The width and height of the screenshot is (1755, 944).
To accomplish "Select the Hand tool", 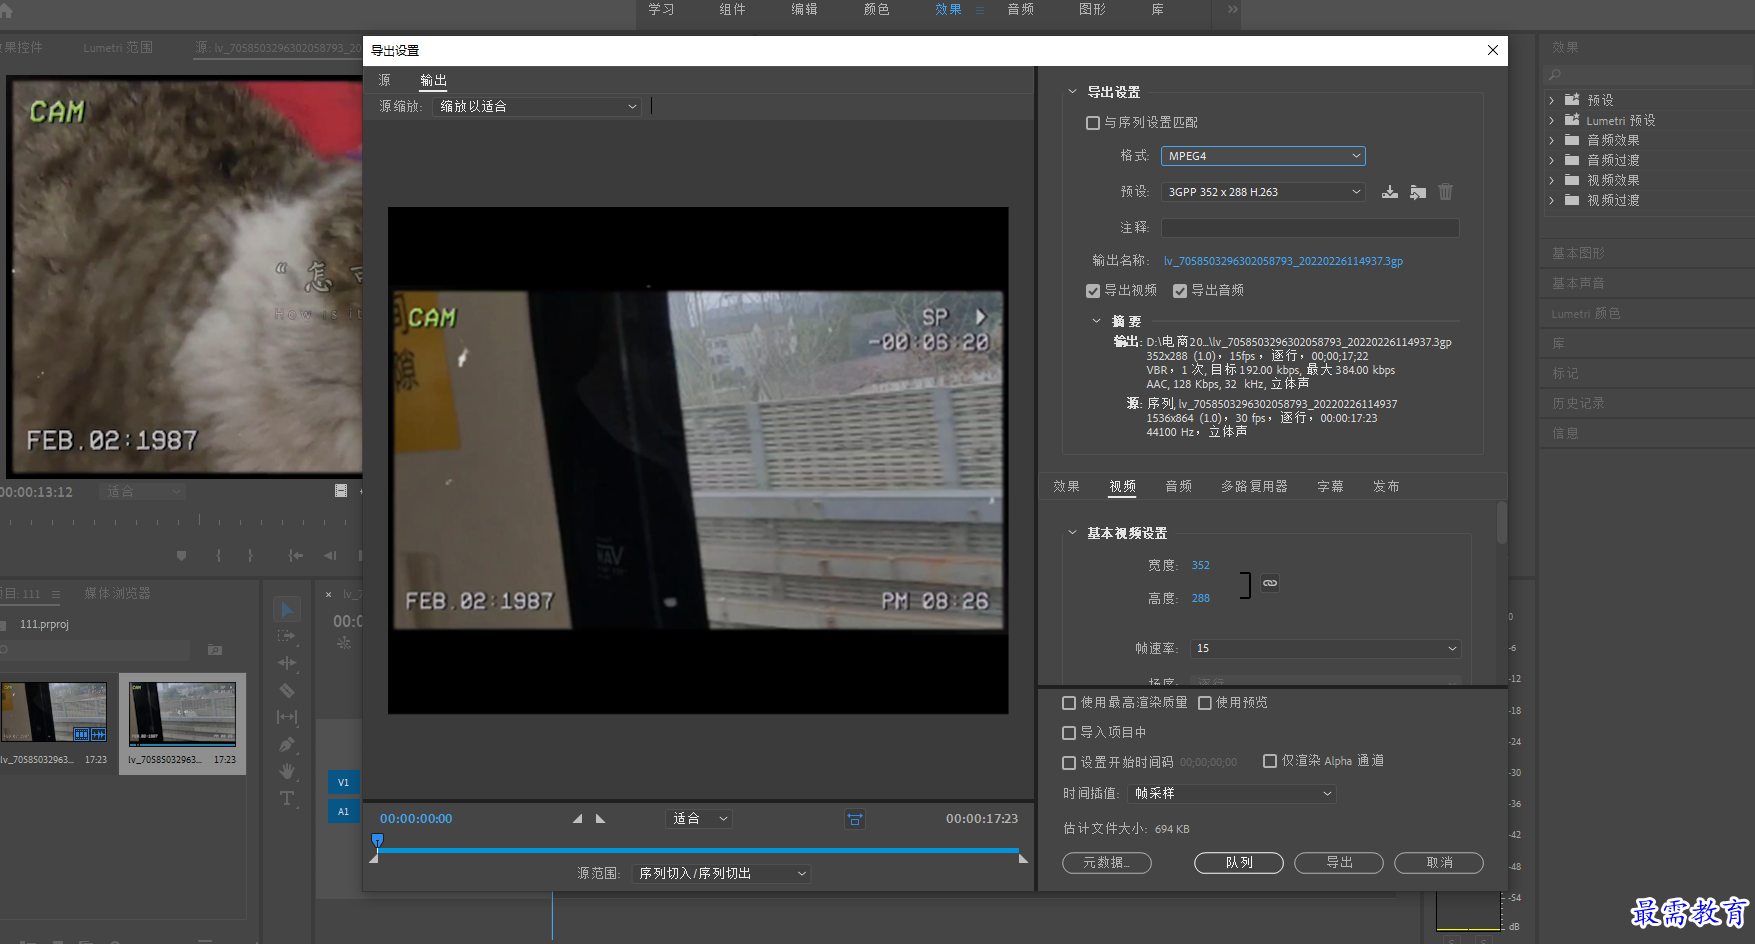I will (x=287, y=771).
